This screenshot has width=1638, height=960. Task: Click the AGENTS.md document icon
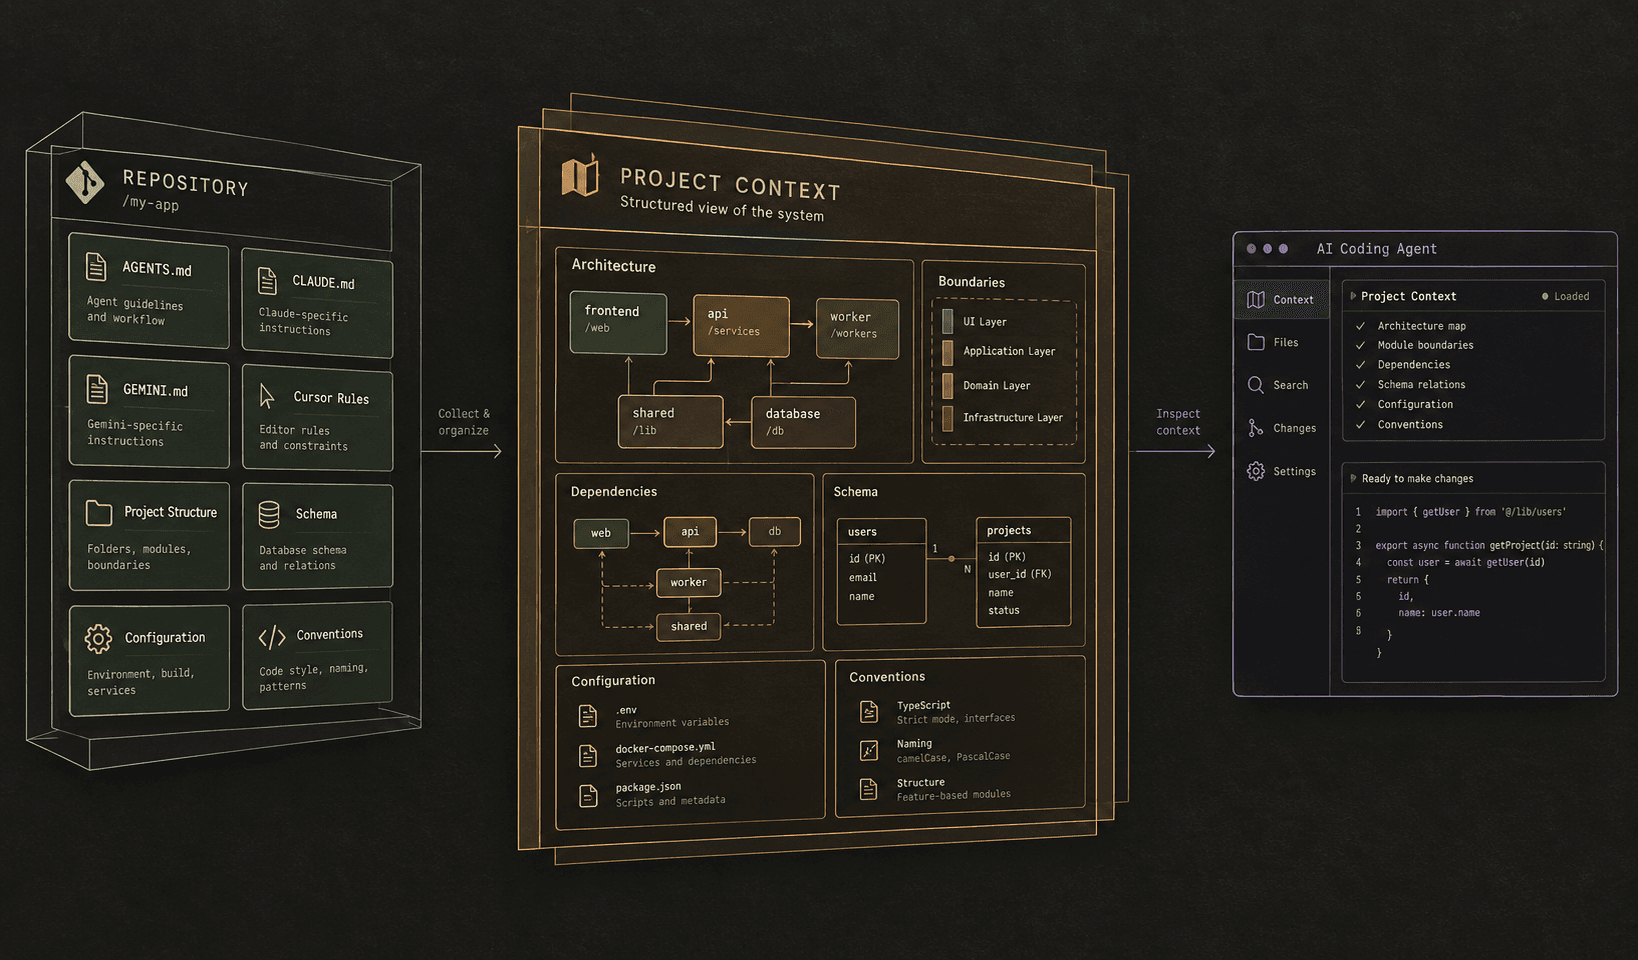pyautogui.click(x=96, y=267)
